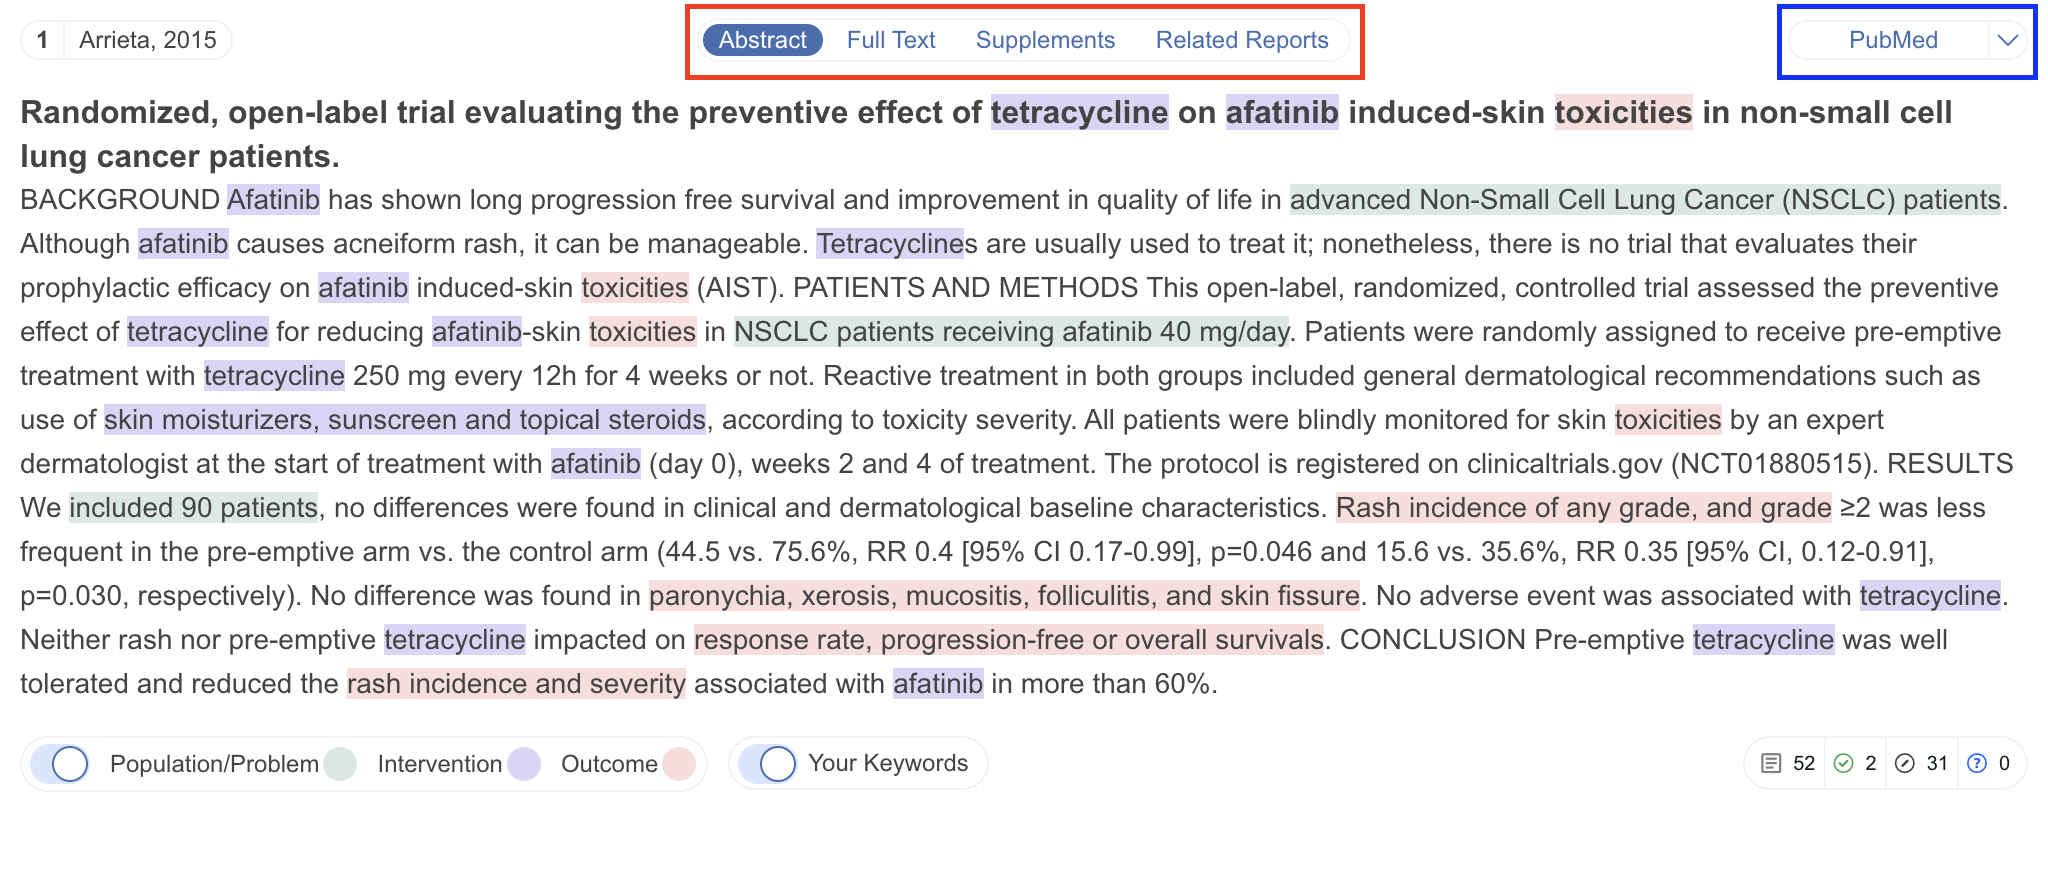Click the excluded slash-circle icon

(1905, 764)
